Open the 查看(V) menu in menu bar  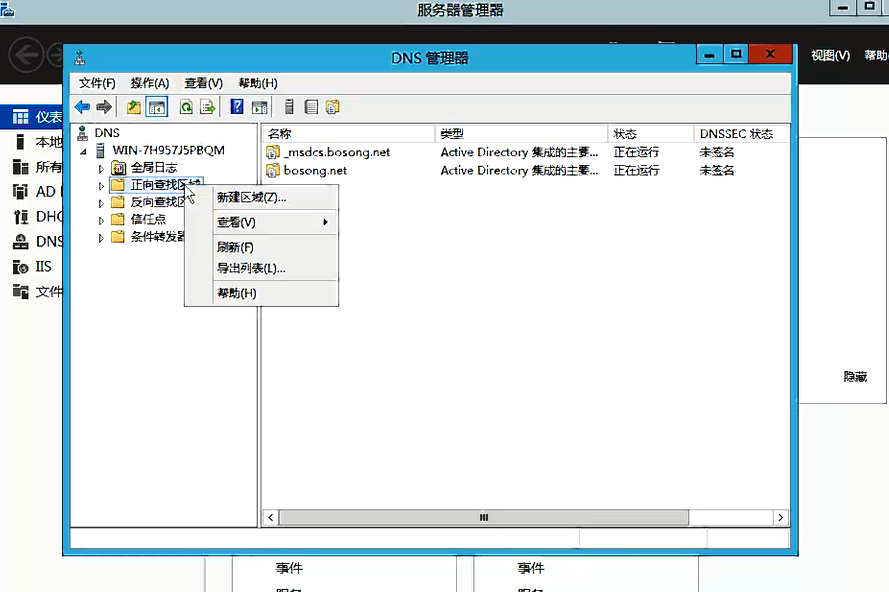pos(204,83)
